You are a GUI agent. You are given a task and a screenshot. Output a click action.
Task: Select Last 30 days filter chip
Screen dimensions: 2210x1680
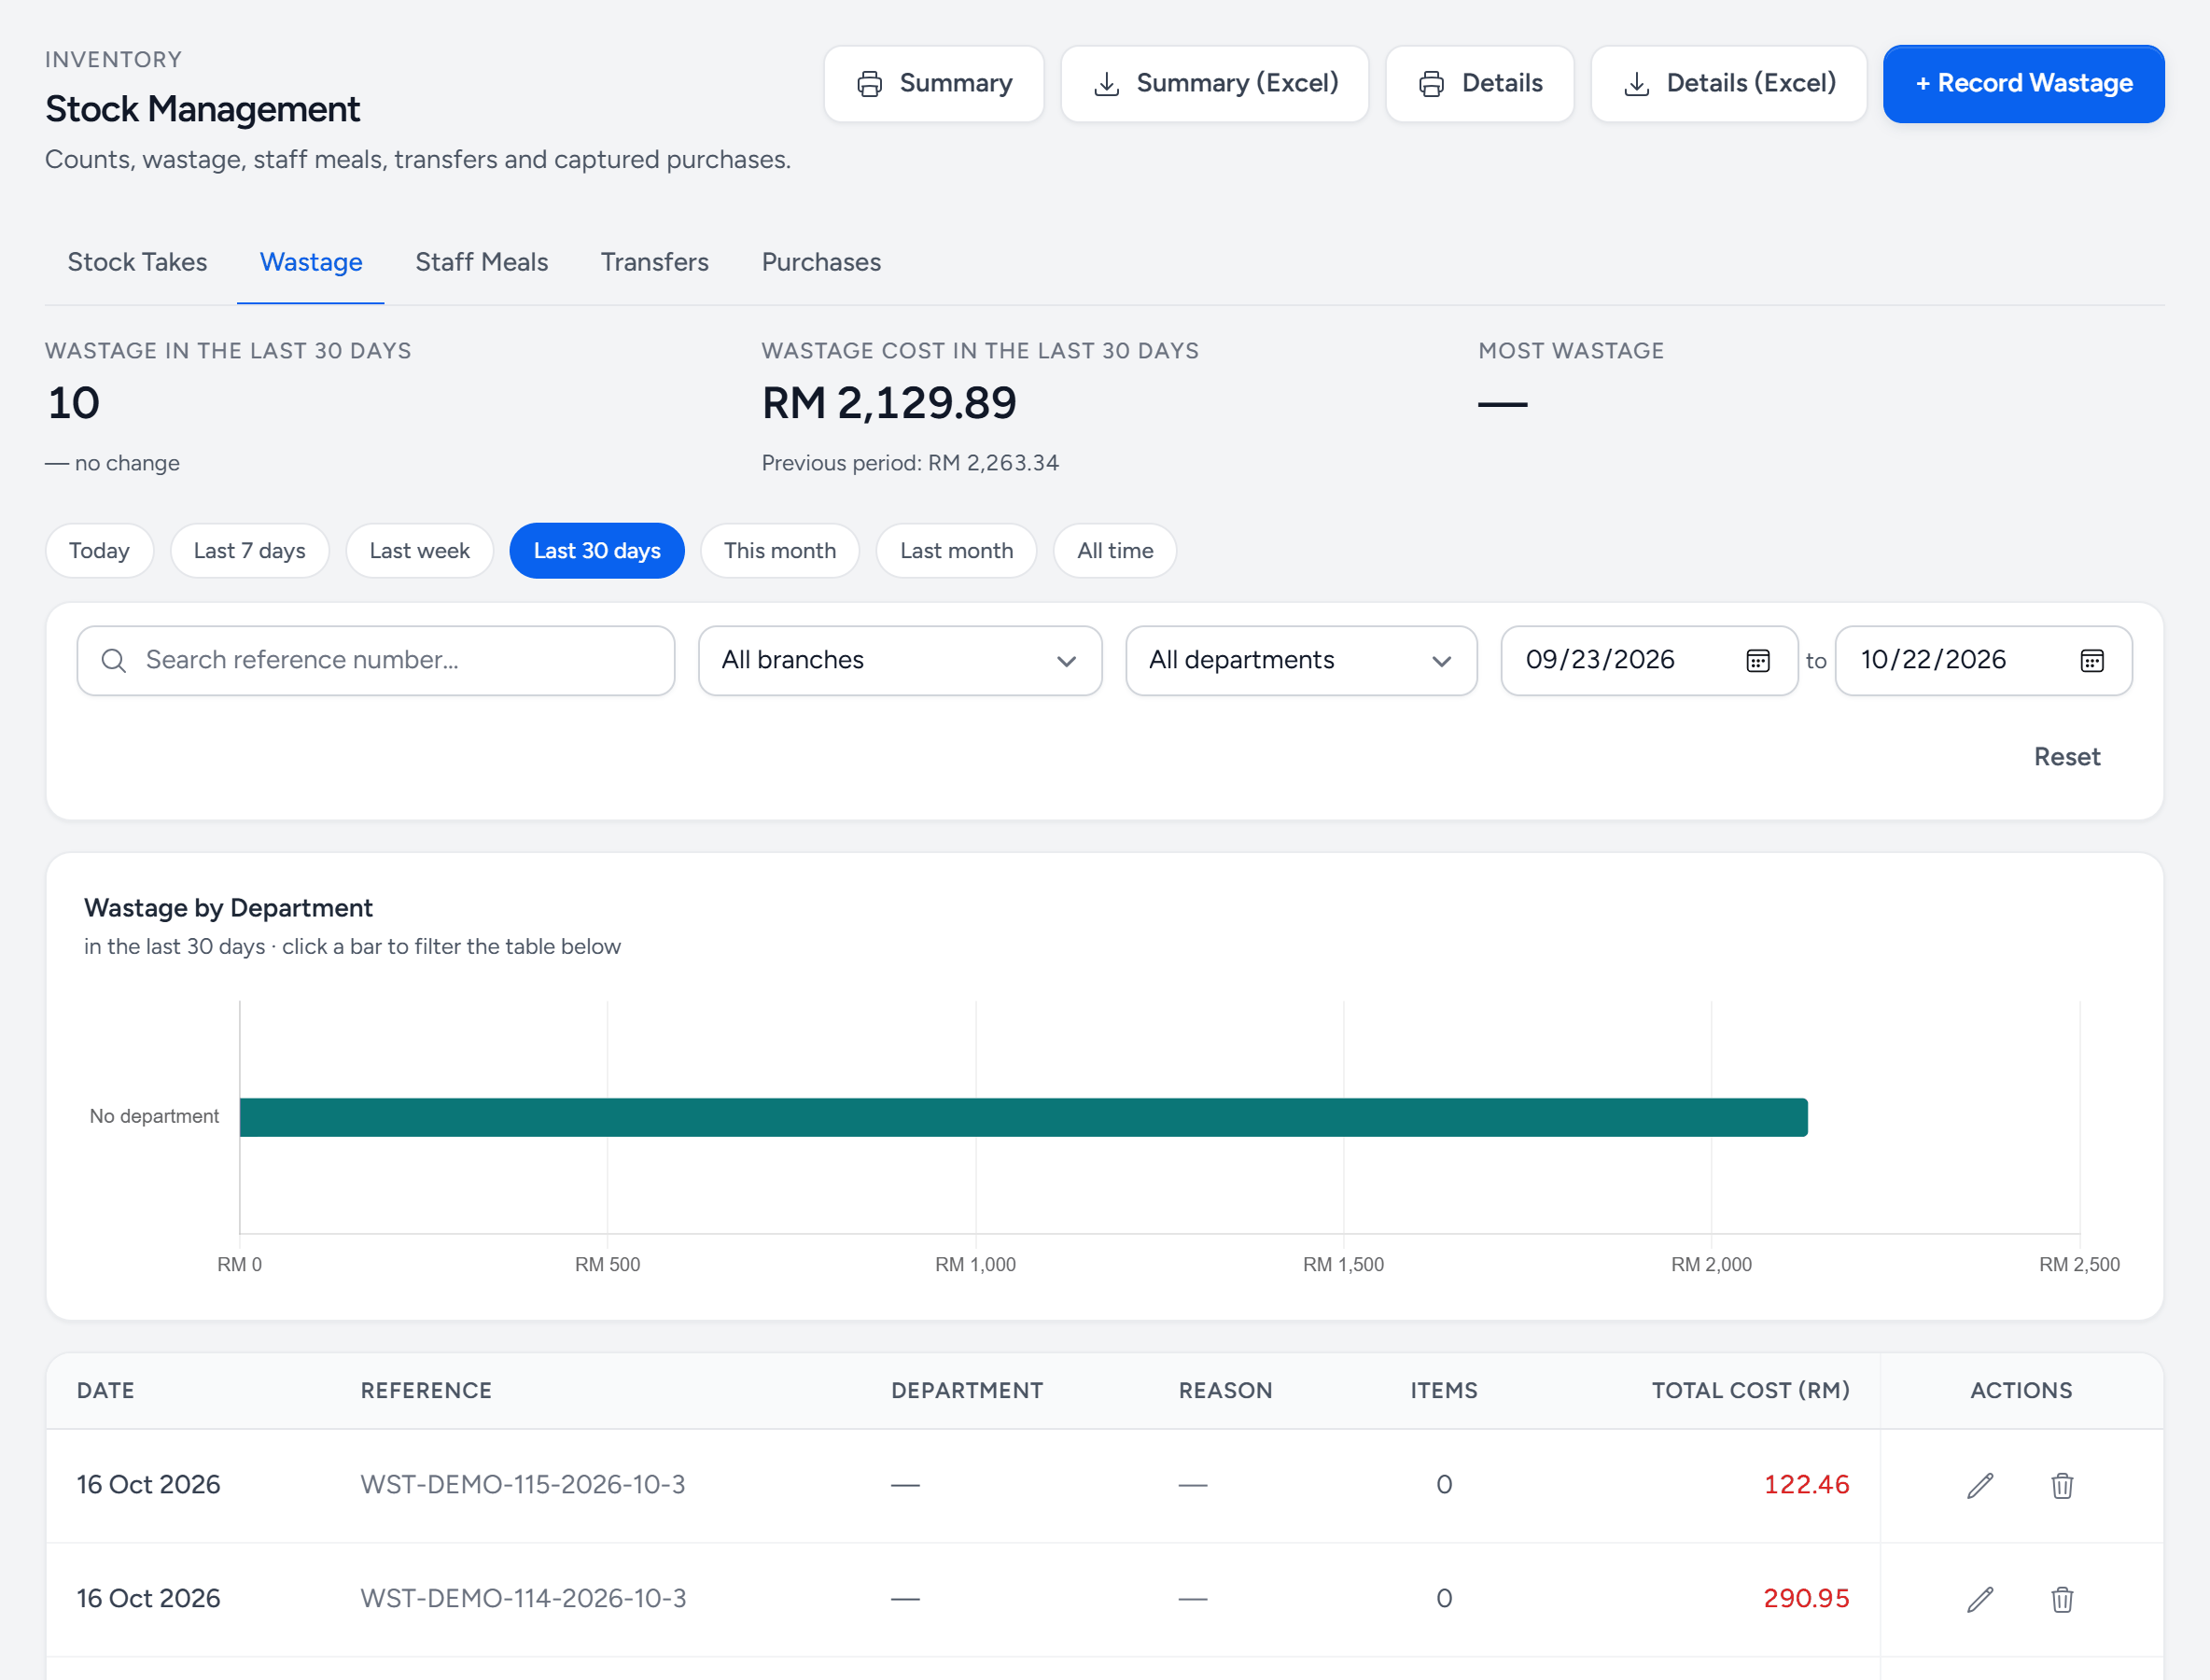pyautogui.click(x=597, y=551)
